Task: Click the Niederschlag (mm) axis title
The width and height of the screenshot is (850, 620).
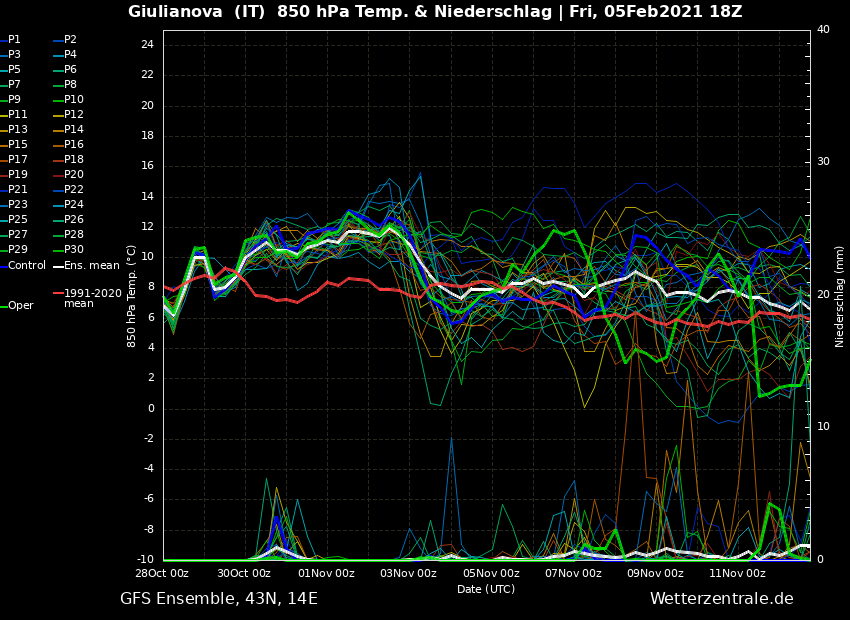Action: (840, 296)
